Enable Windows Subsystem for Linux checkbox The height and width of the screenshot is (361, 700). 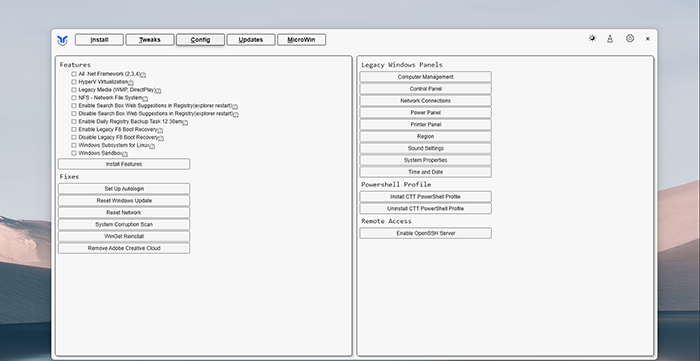(74, 145)
